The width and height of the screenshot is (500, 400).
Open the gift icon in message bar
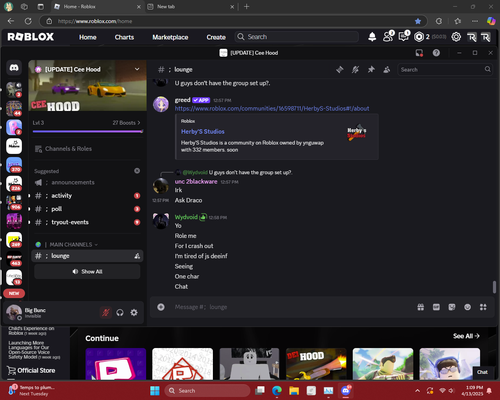pos(421,307)
